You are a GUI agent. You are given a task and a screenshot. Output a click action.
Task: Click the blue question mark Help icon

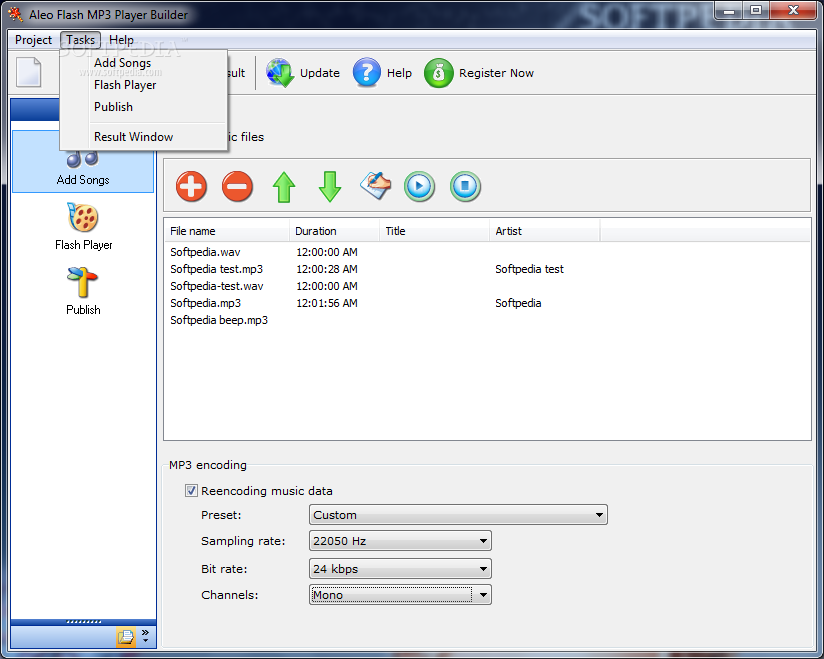[366, 73]
